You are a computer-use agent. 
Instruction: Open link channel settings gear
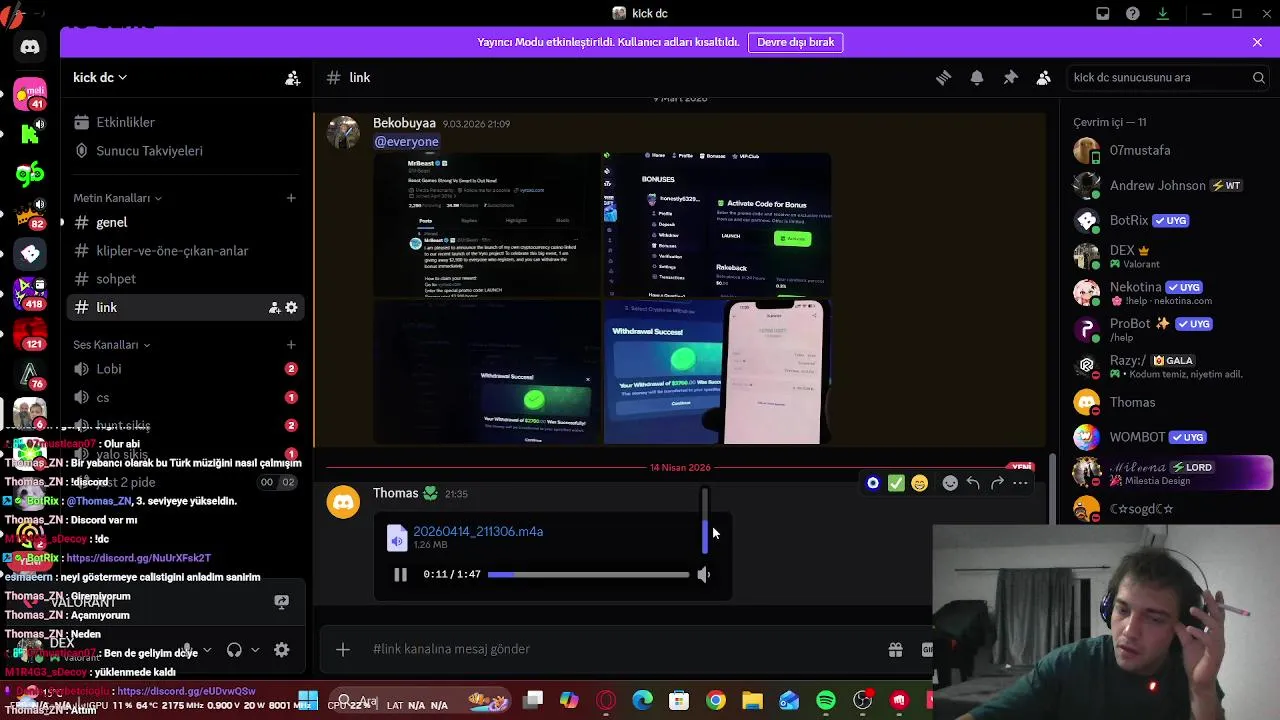coord(291,308)
